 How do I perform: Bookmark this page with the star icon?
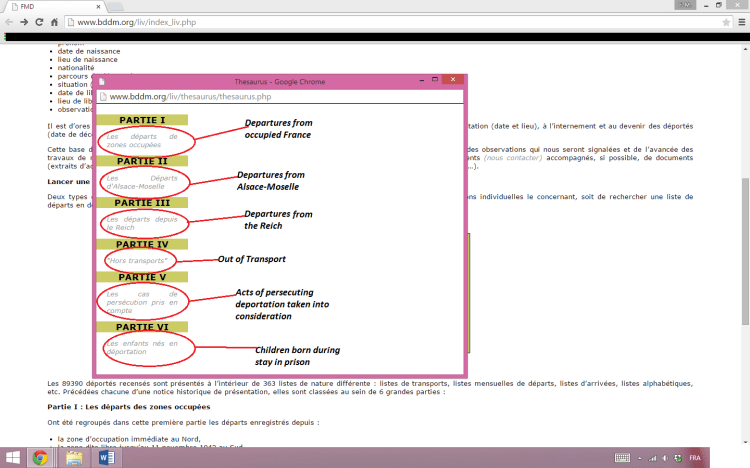coord(726,22)
